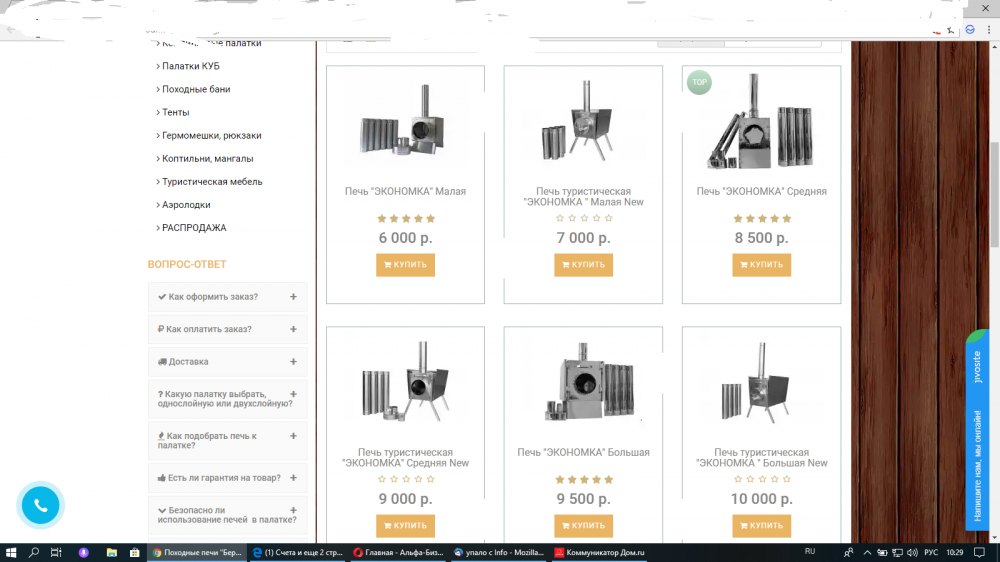Open the Windows Start menu
The image size is (1000, 562).
pos(12,552)
